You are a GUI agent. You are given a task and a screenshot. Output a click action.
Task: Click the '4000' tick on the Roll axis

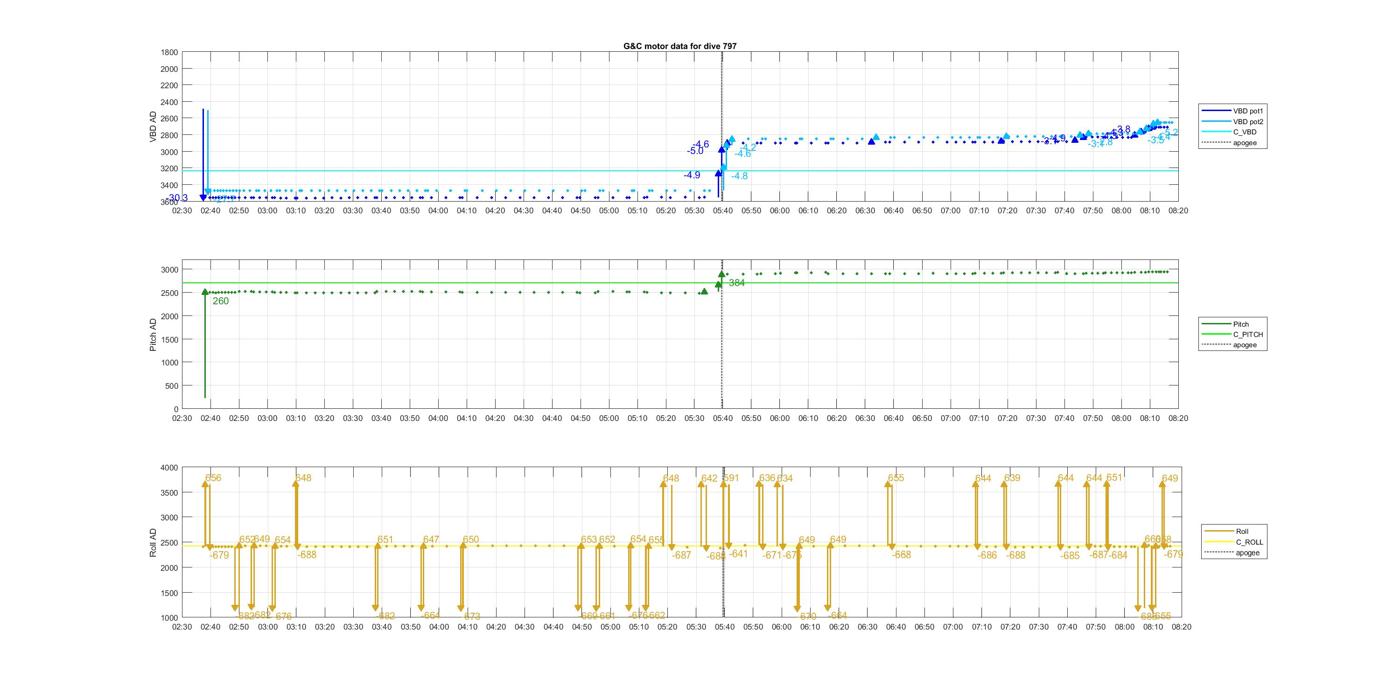point(169,468)
